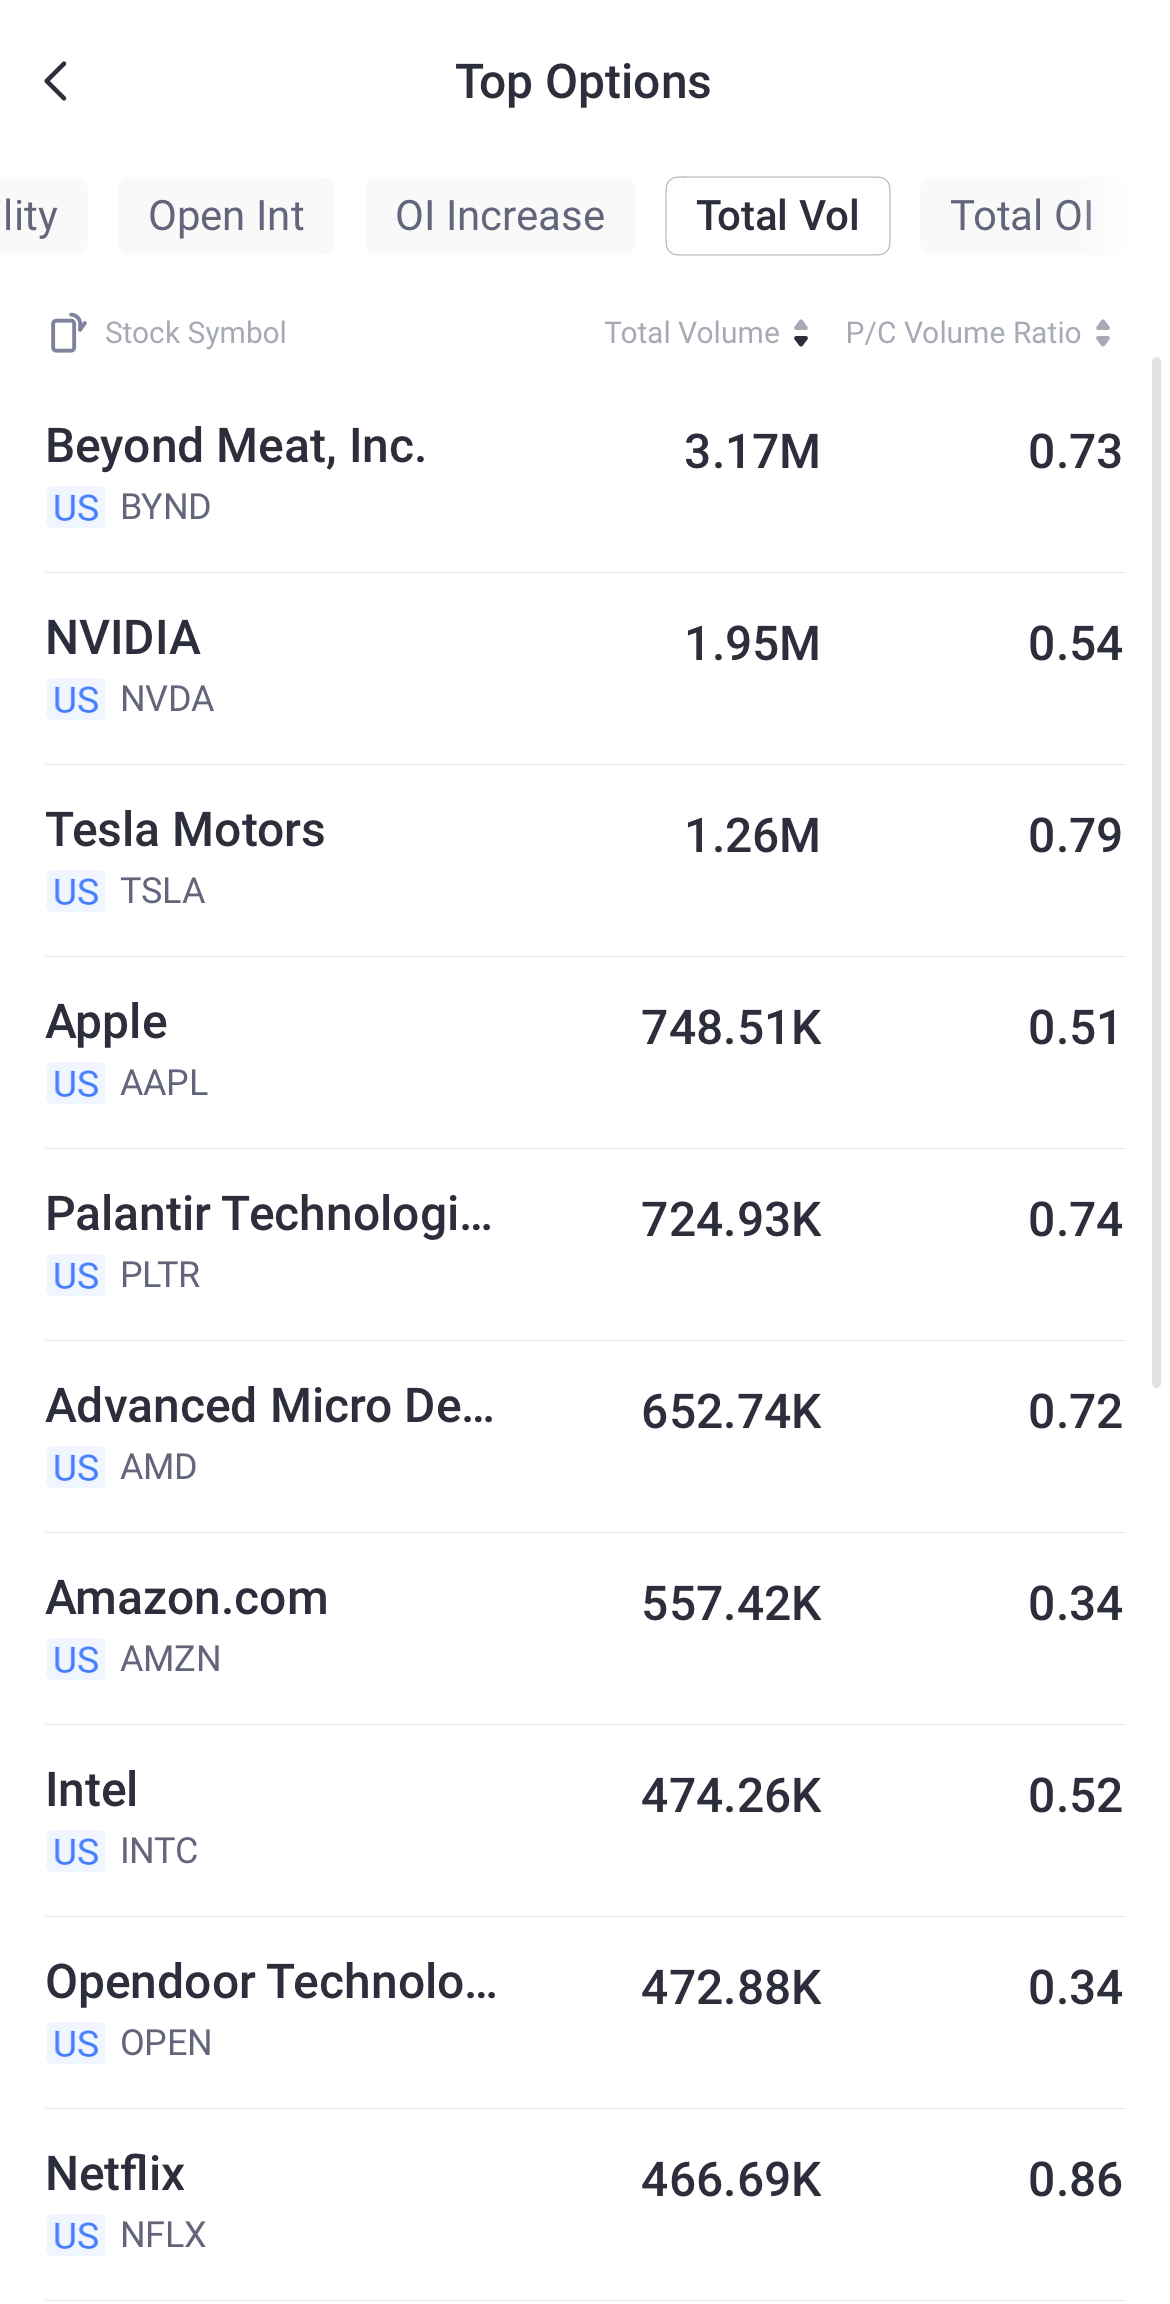Switch to the OI Increase tab
1170x2304 pixels.
[x=500, y=216]
